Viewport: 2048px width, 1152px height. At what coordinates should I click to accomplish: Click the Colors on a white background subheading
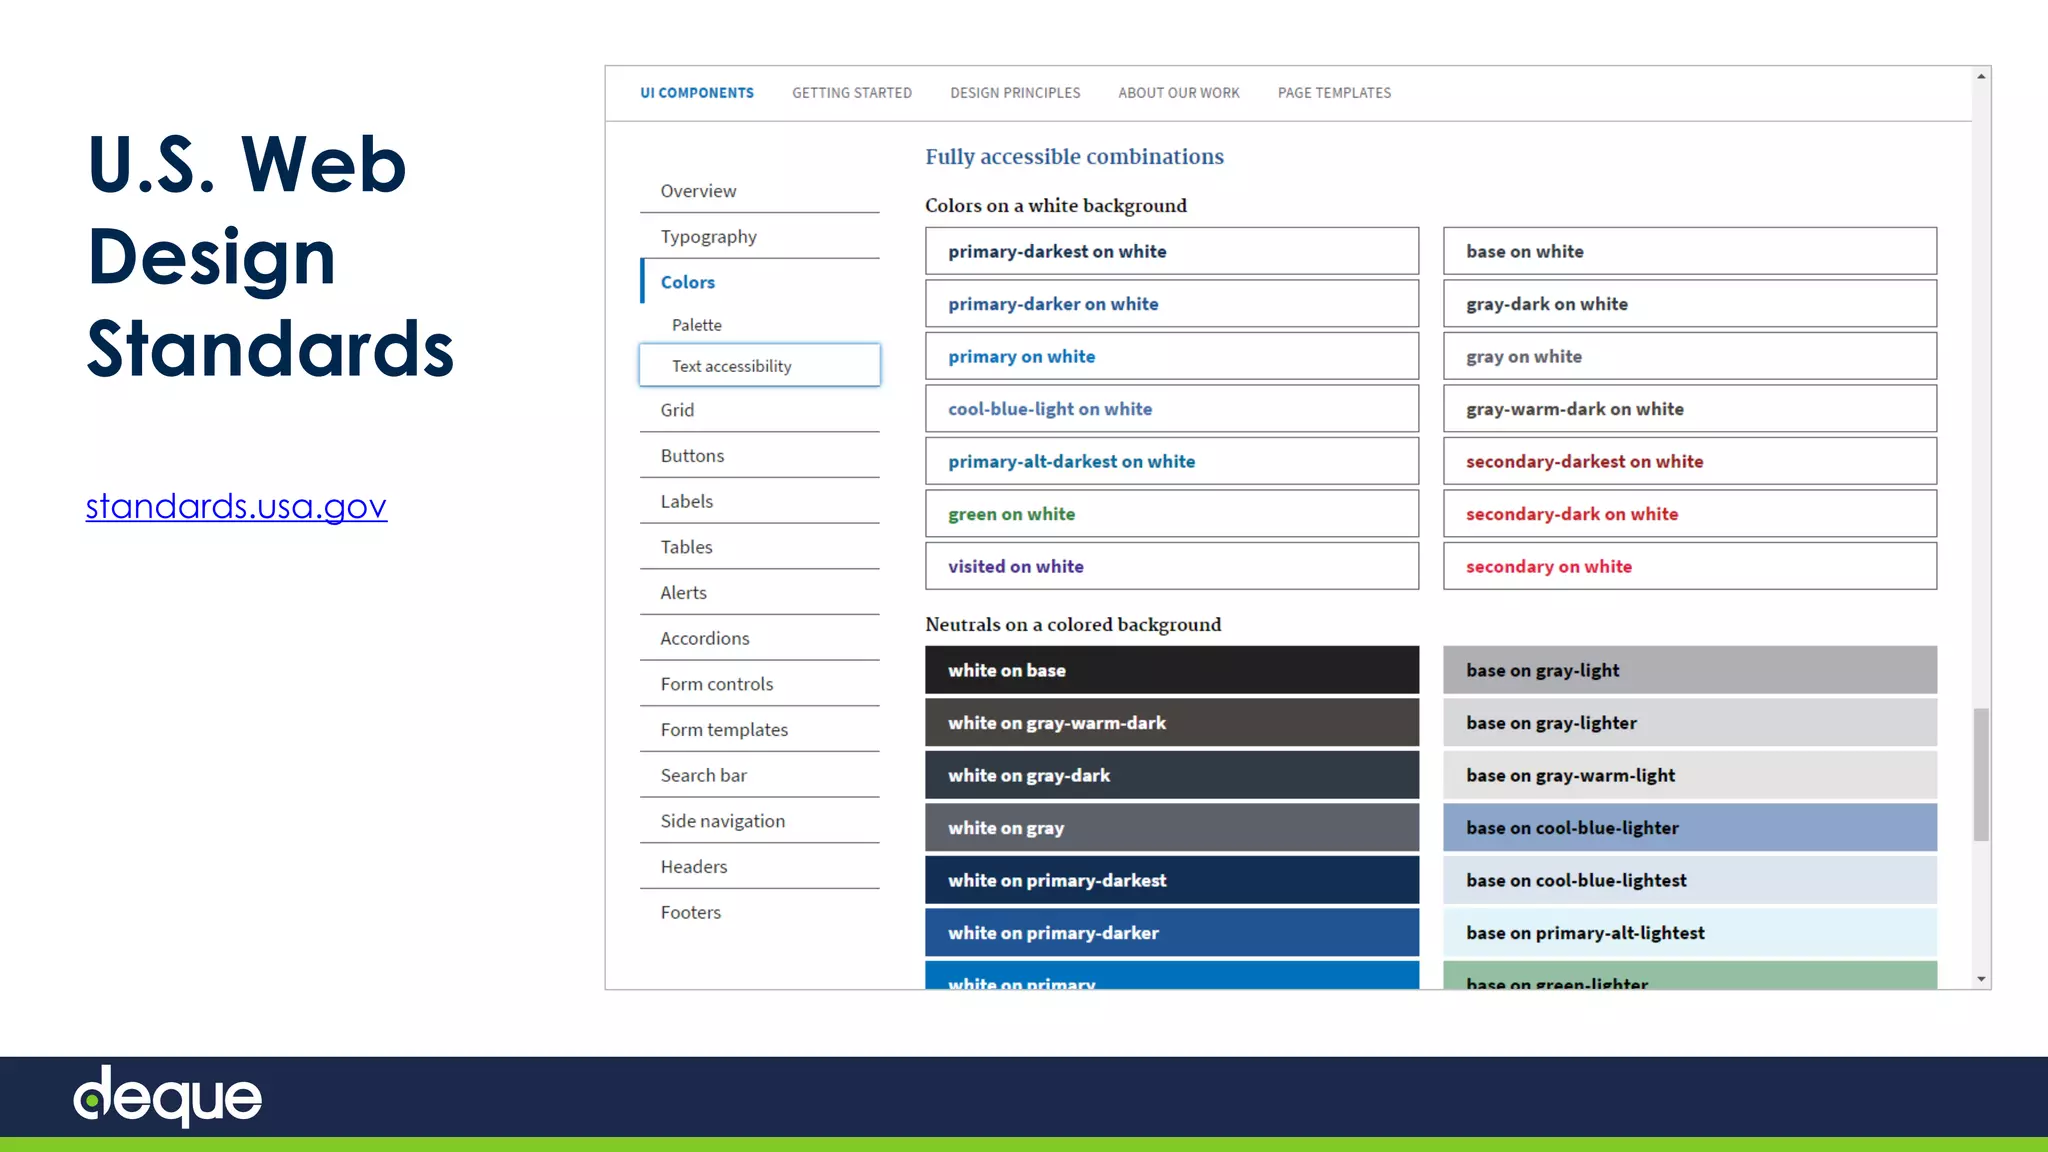[1056, 206]
